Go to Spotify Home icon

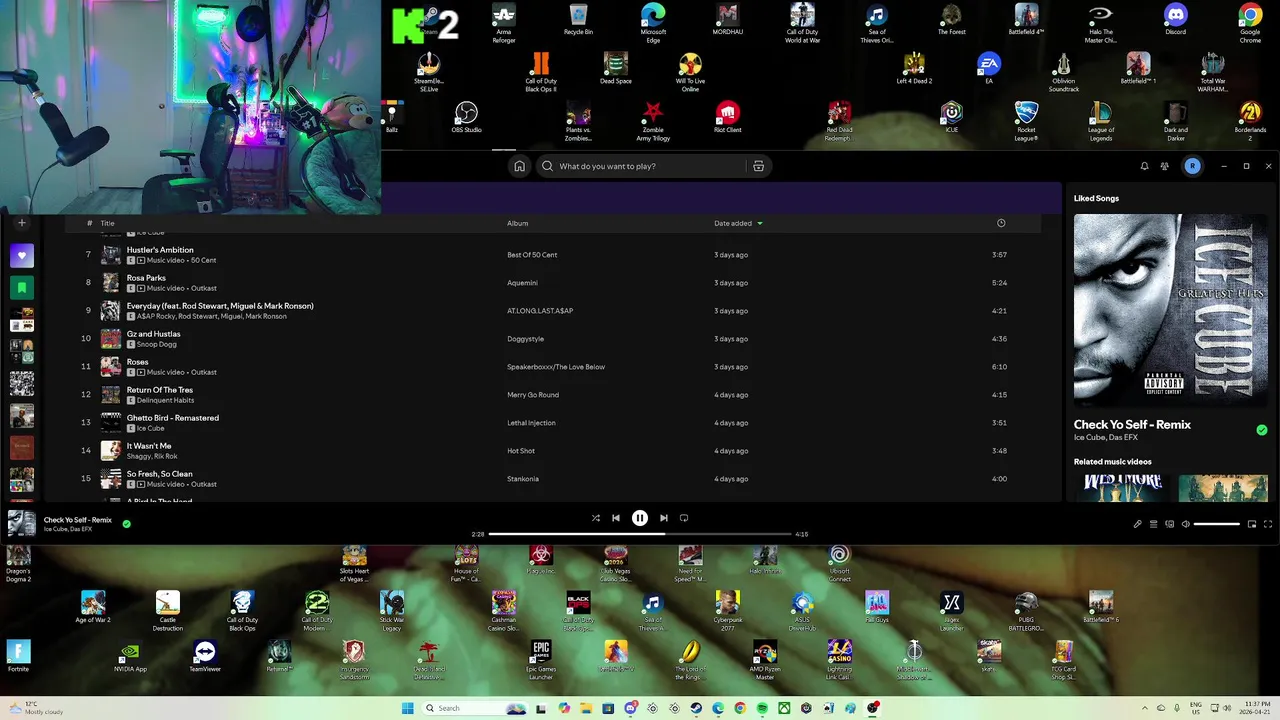pyautogui.click(x=519, y=166)
